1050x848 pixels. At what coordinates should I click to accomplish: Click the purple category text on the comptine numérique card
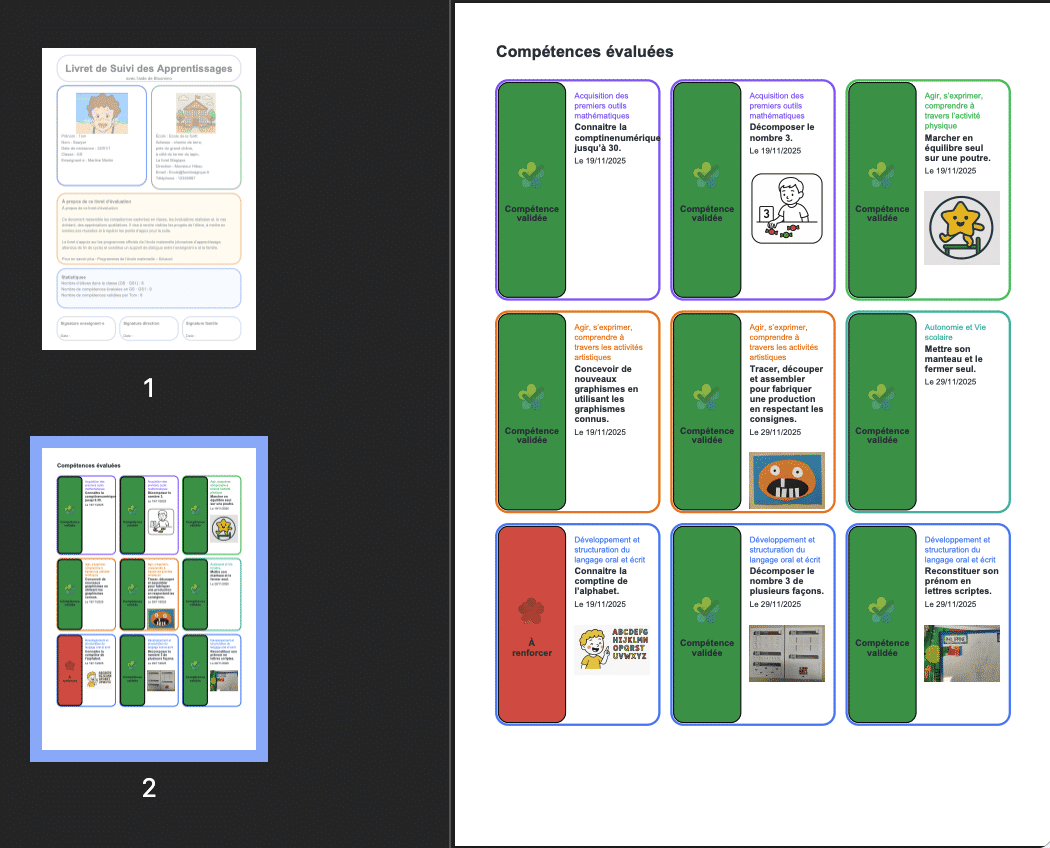point(601,106)
